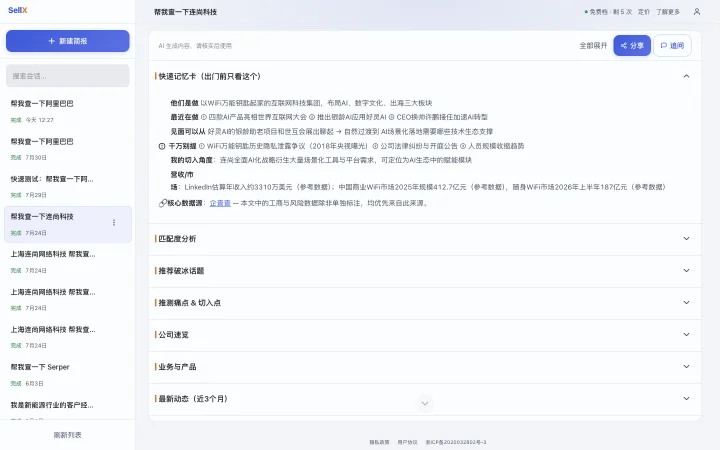Open the 用户协议 footer link
720x450 pixels.
tap(407, 442)
